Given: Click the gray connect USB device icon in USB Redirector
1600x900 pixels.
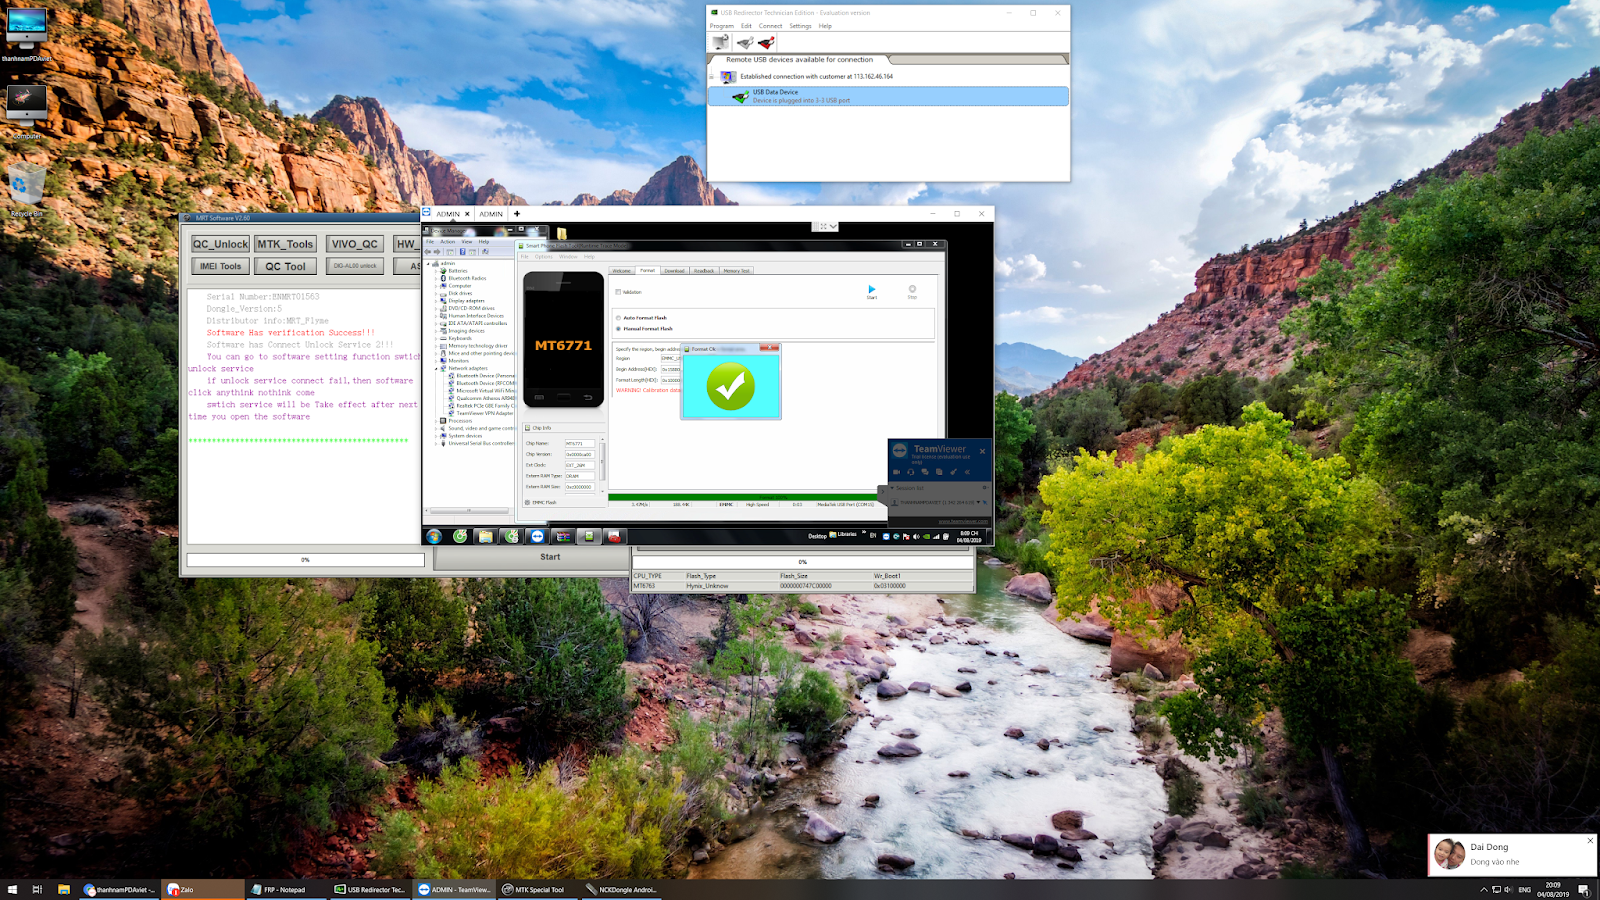Looking at the screenshot, I should point(744,42).
